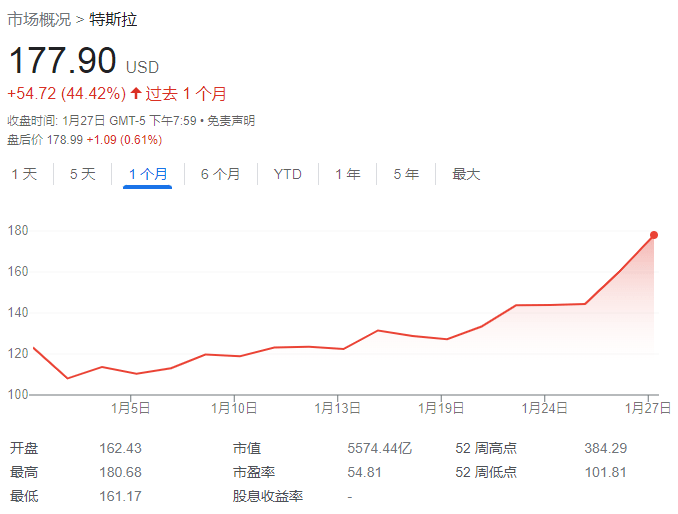Click the red up-arrow change icon
Screen dimensions: 678x514
tap(136, 93)
